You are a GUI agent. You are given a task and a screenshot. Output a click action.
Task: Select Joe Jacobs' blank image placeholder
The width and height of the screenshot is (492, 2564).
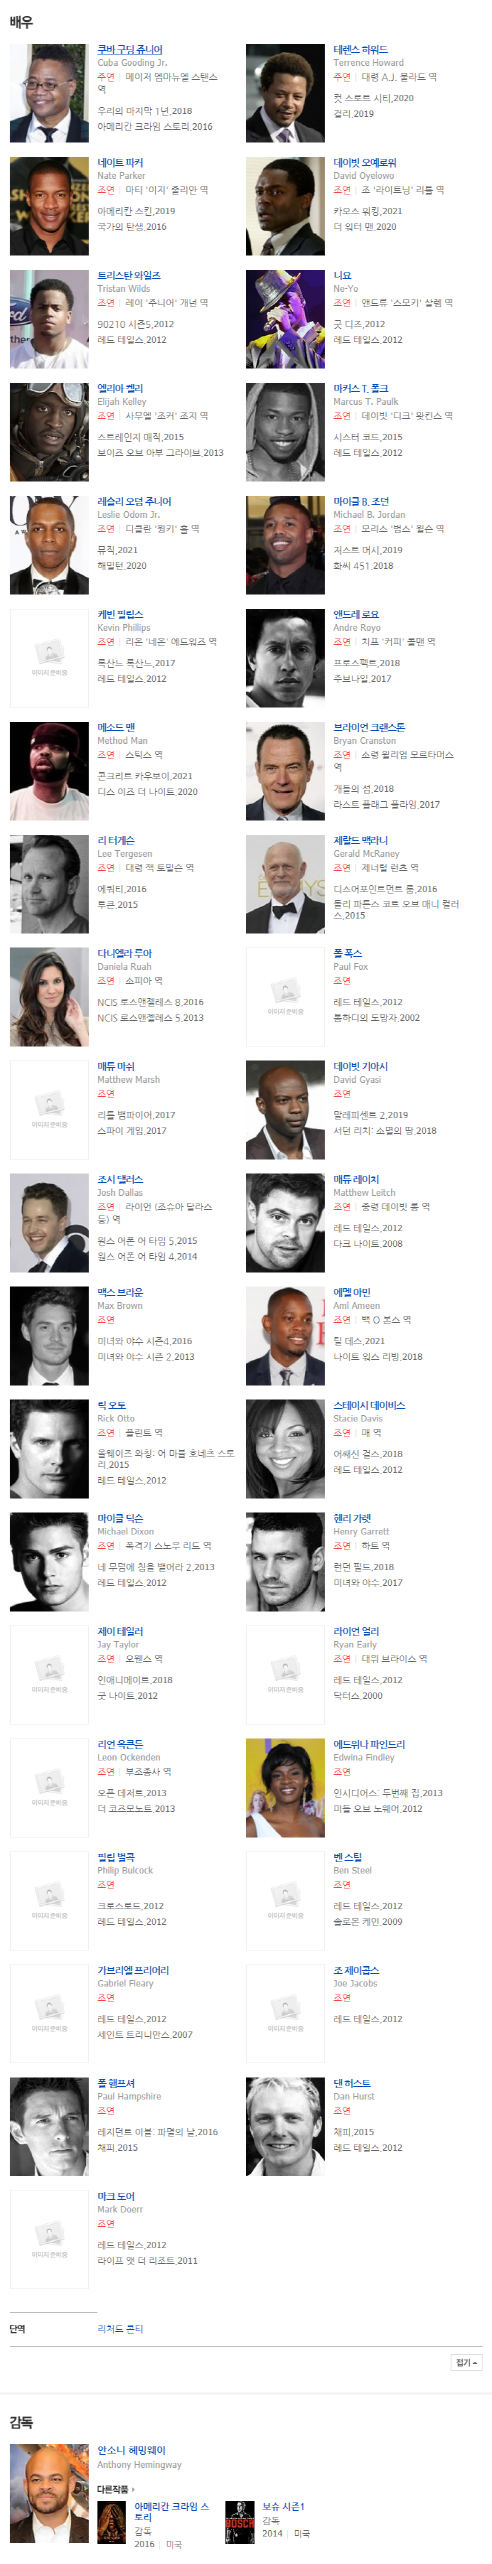click(285, 2014)
